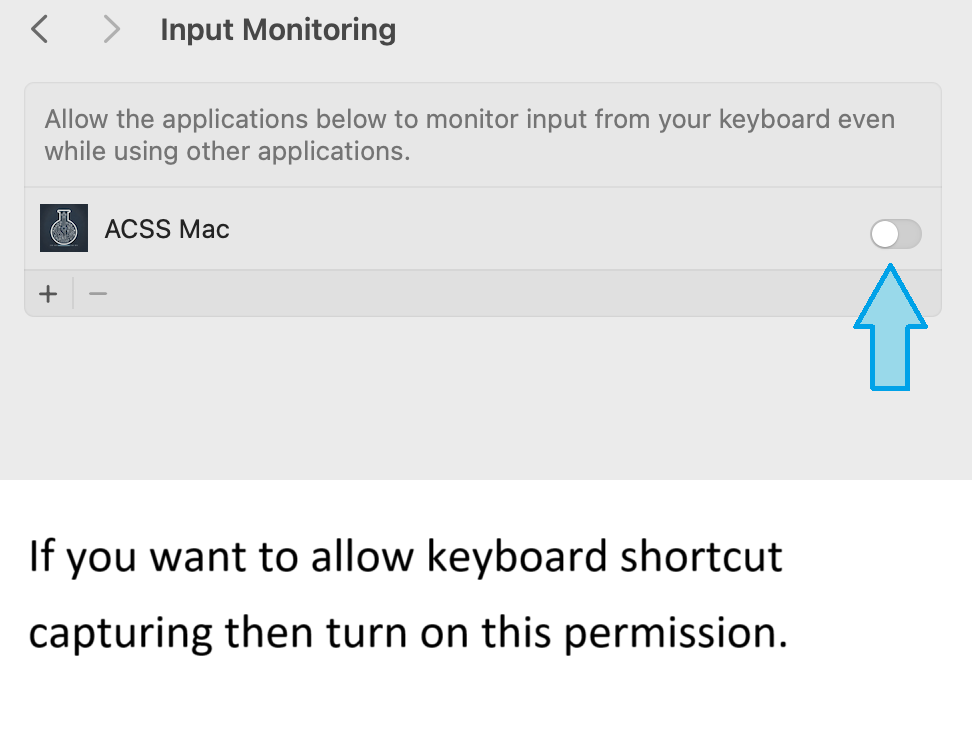Go back using the left chevron

coord(40,29)
